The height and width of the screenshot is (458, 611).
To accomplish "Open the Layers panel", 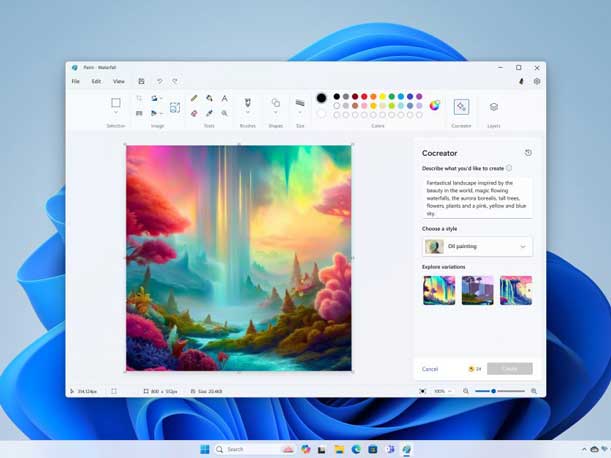I will (493, 107).
